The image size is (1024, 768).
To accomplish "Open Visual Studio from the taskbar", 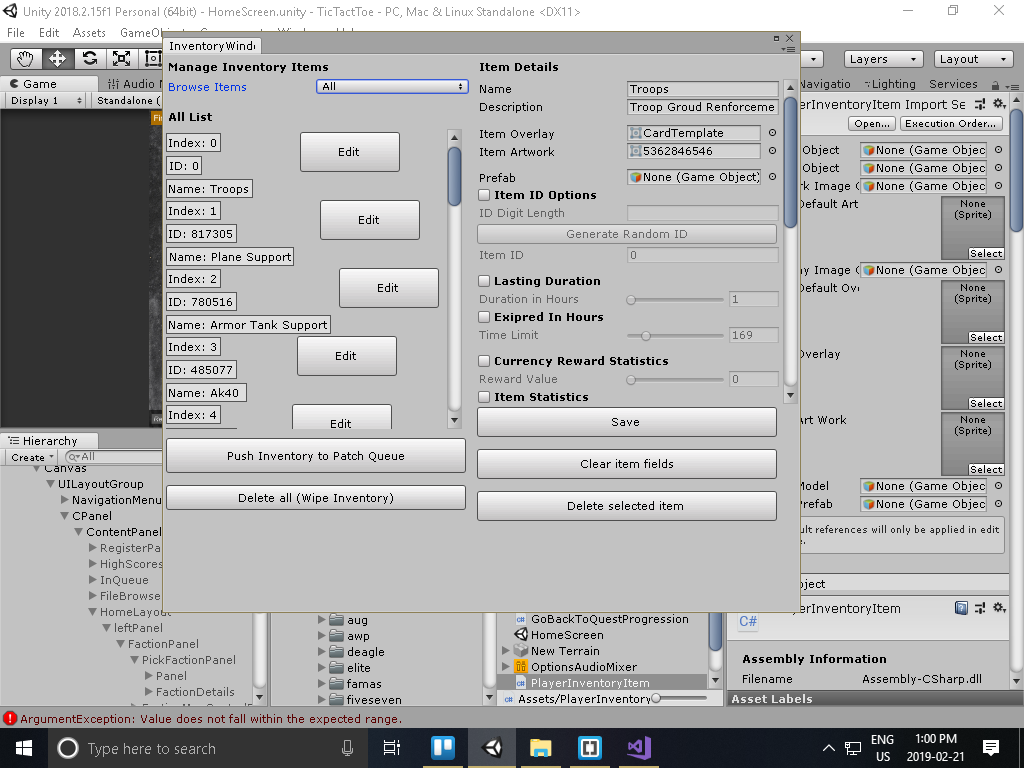I will click(x=638, y=748).
